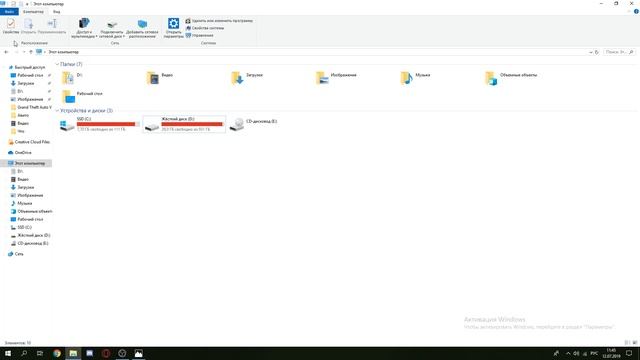The width and height of the screenshot is (640, 360).
Task: Open the File (Файл) ribbon tab
Action: pyautogui.click(x=9, y=12)
